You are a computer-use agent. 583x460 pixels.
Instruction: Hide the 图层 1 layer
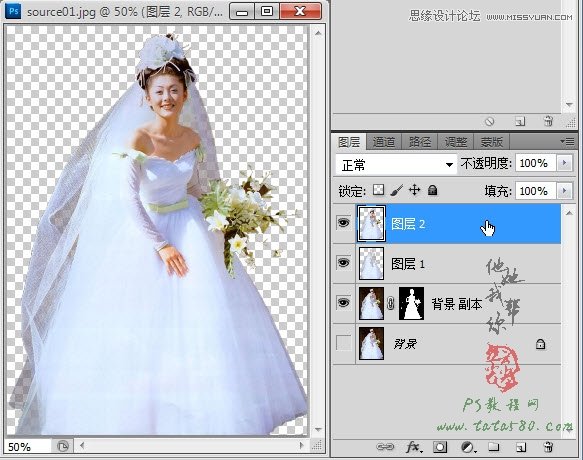tap(343, 263)
